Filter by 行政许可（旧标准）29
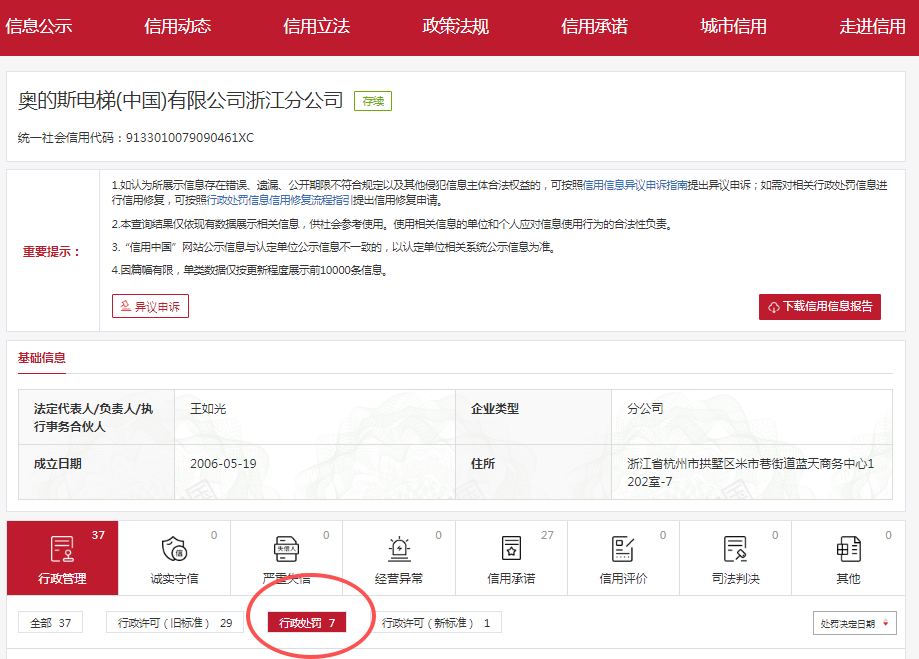919x659 pixels. 175,623
